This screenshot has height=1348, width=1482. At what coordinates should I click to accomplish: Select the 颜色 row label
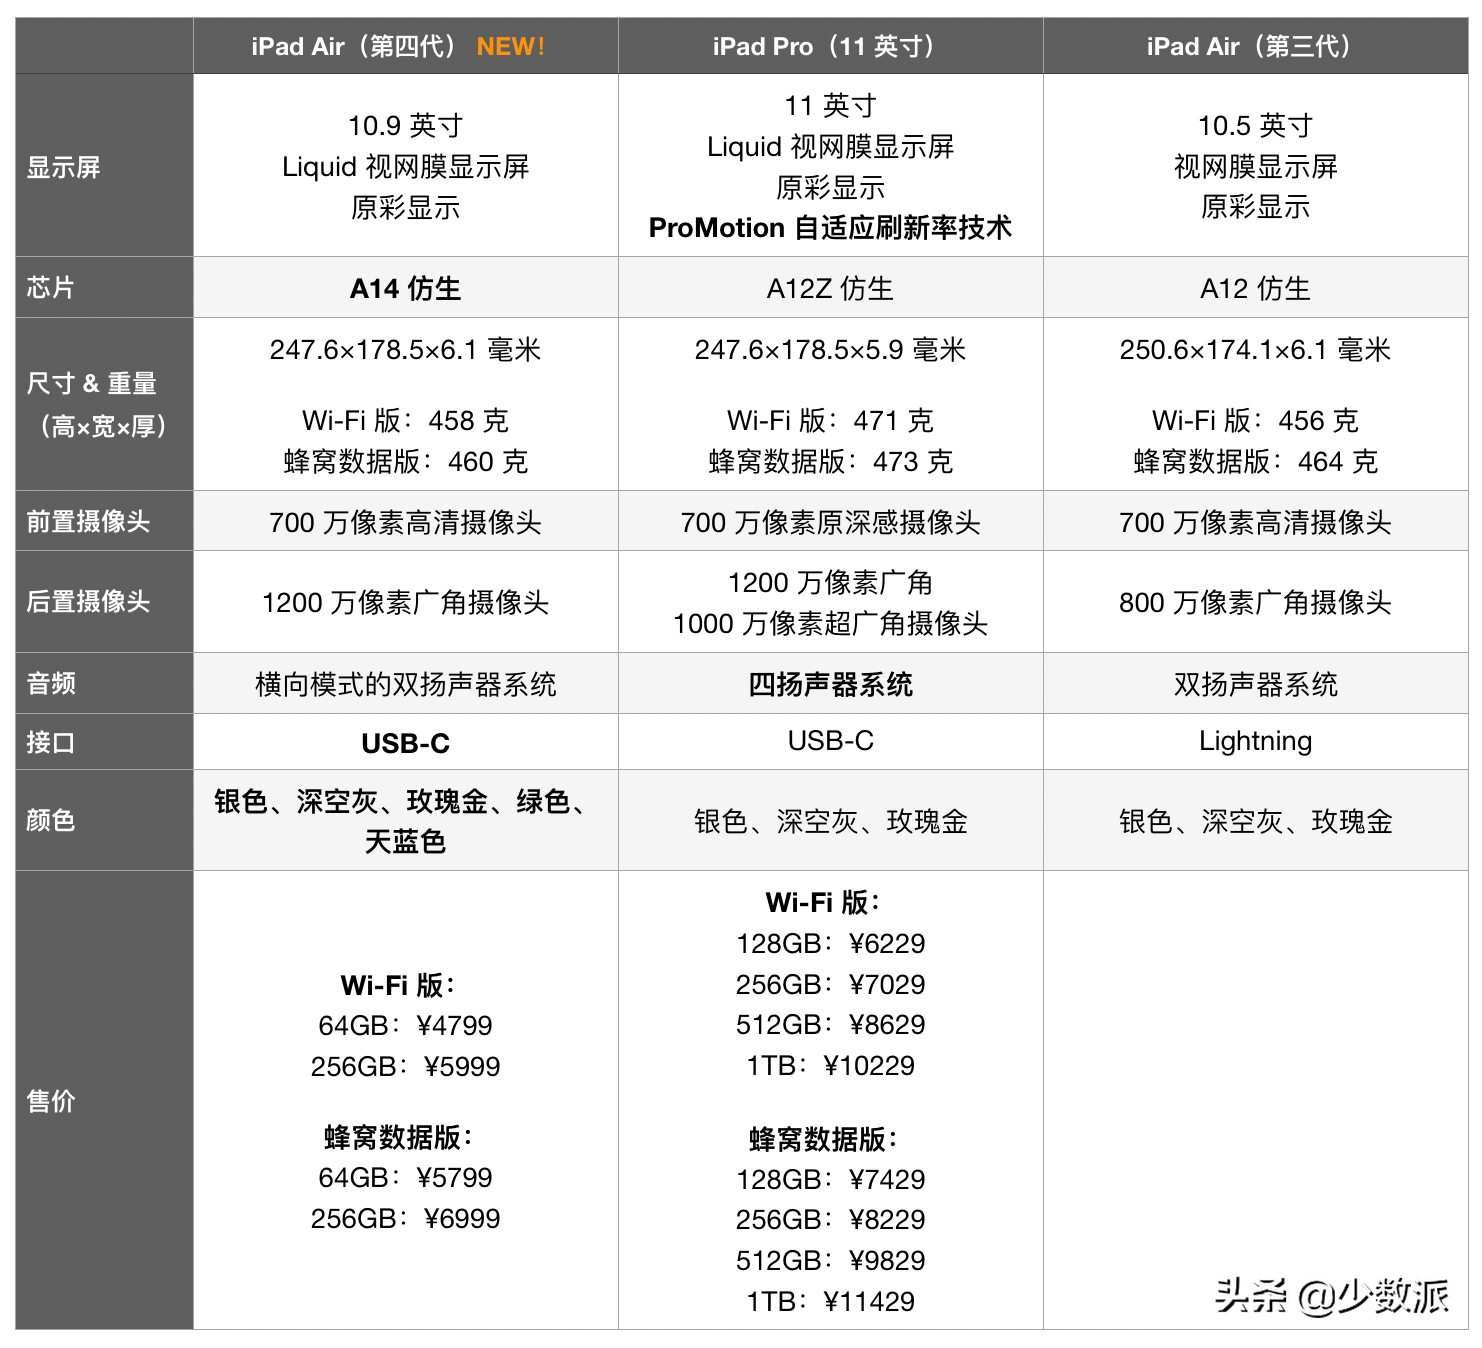(x=50, y=820)
